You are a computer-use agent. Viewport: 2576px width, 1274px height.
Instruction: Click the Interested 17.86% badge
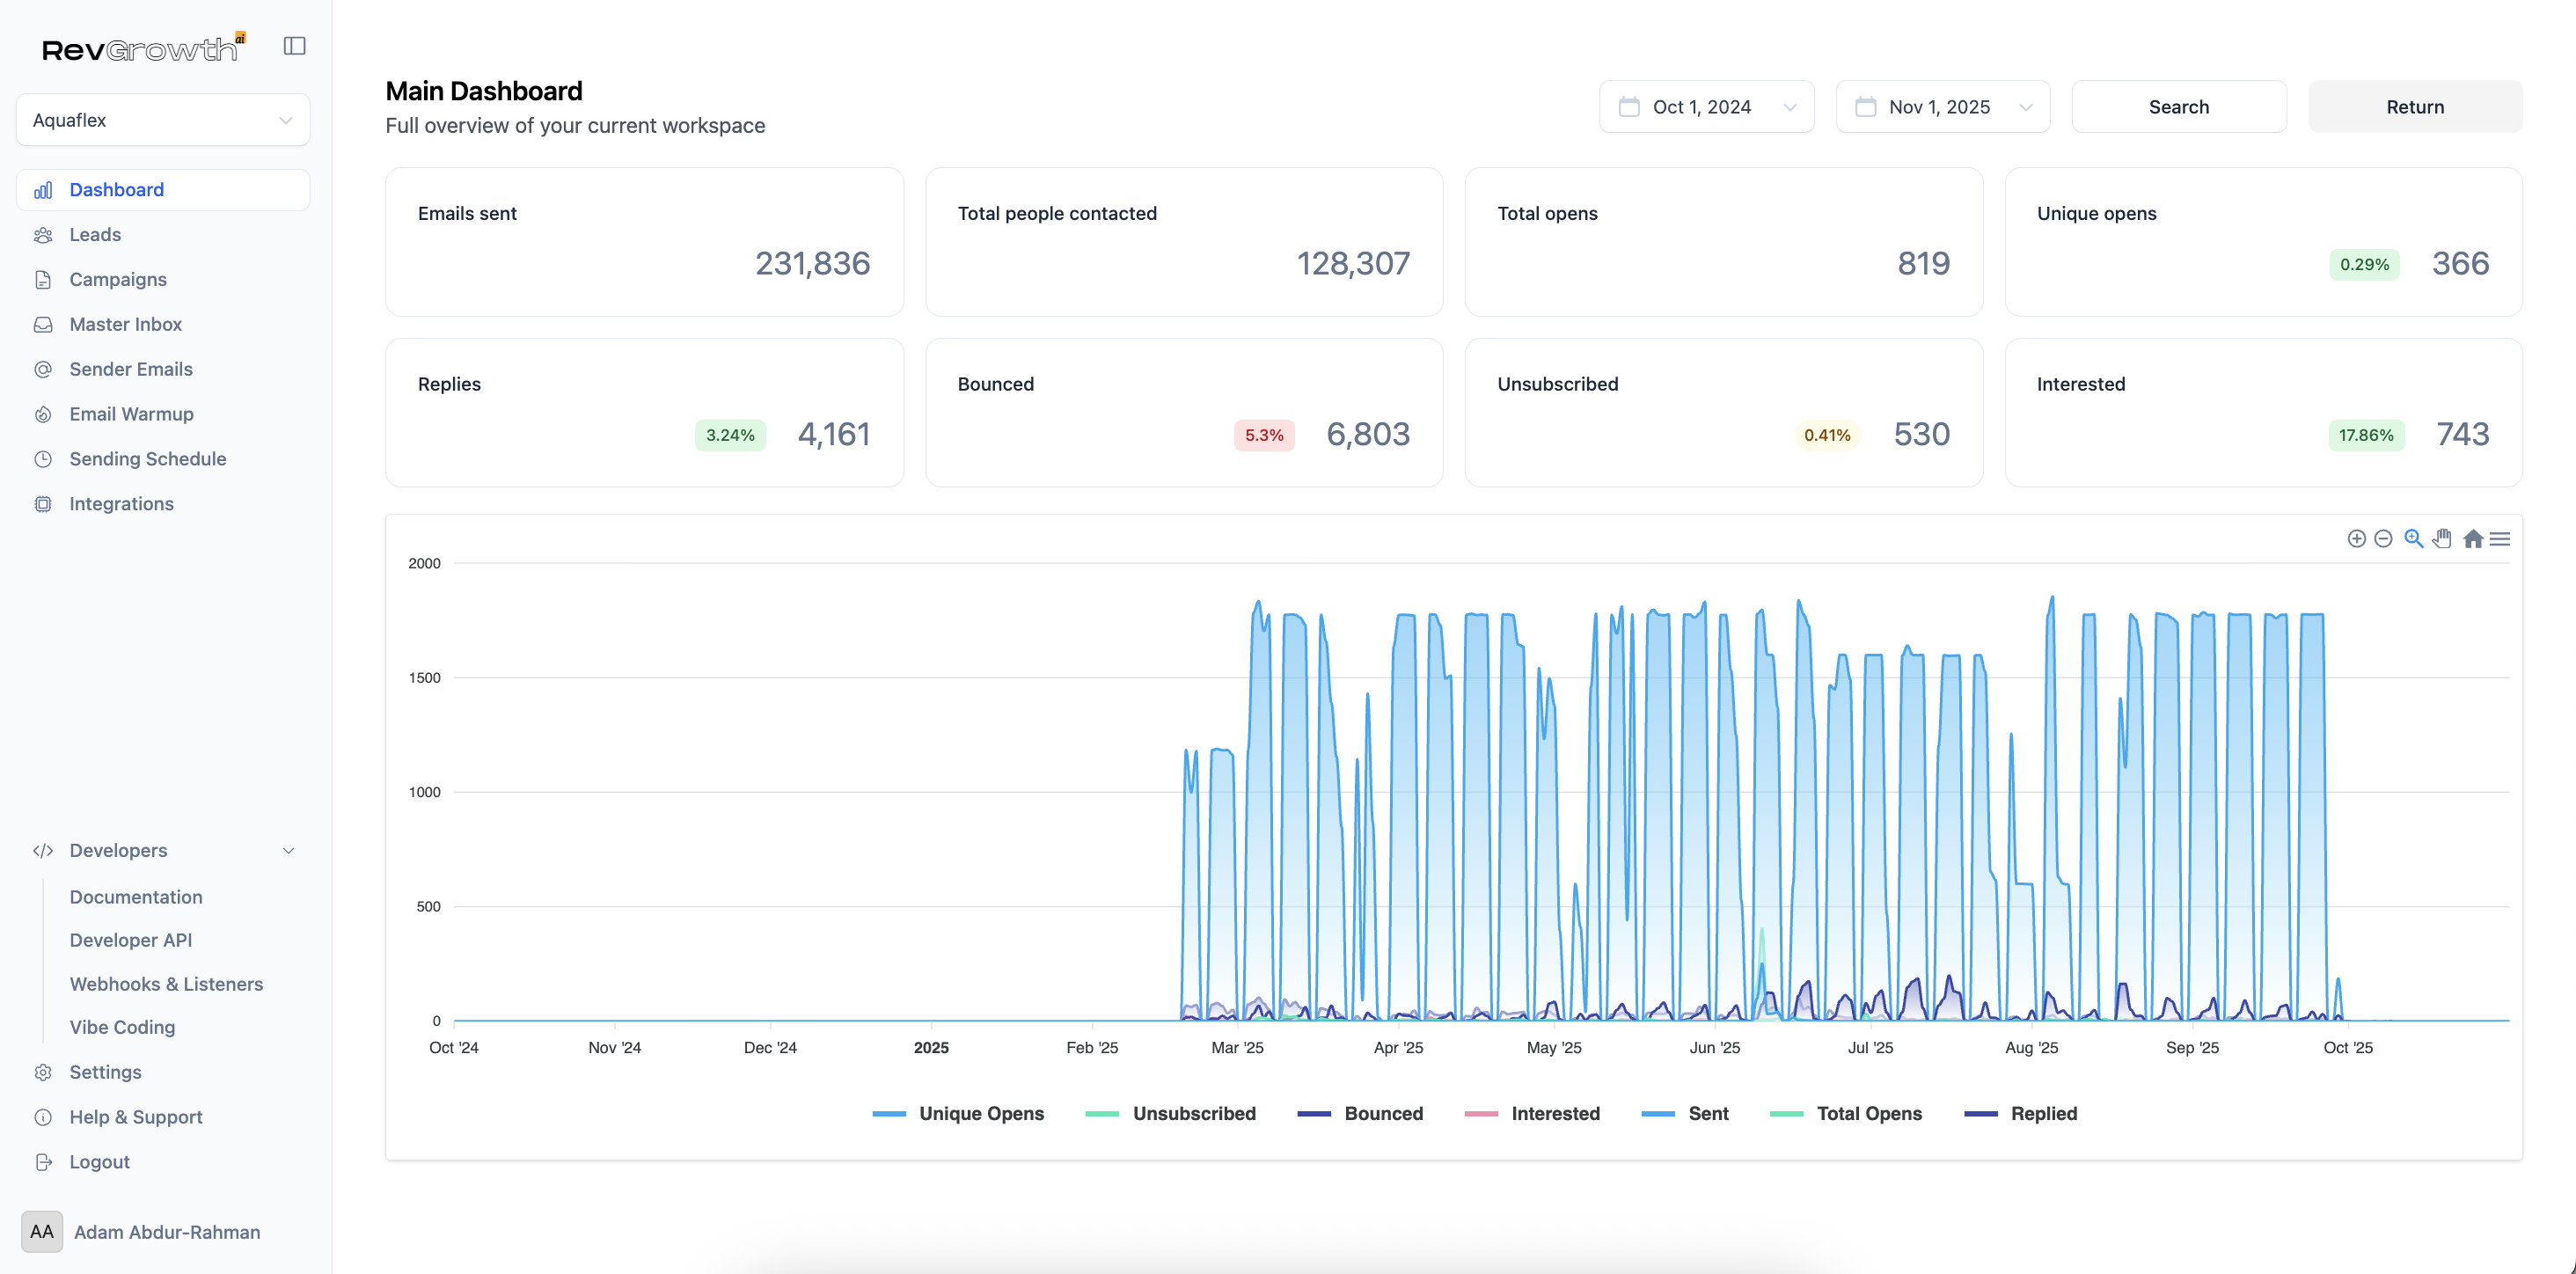click(x=2366, y=436)
